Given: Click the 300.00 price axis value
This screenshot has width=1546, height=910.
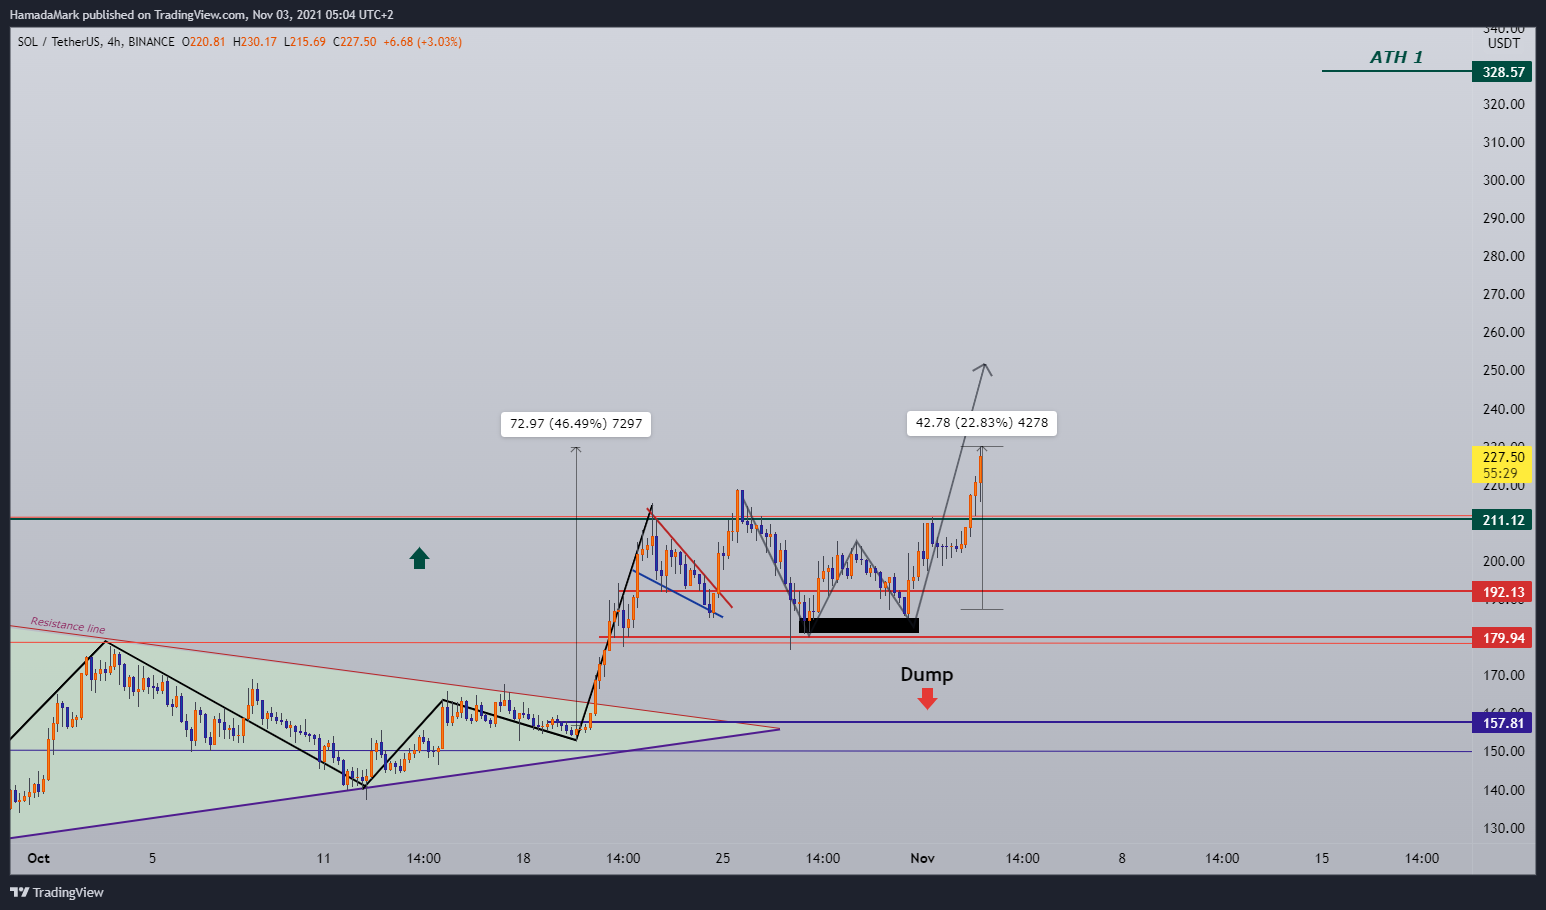Looking at the screenshot, I should (x=1503, y=180).
